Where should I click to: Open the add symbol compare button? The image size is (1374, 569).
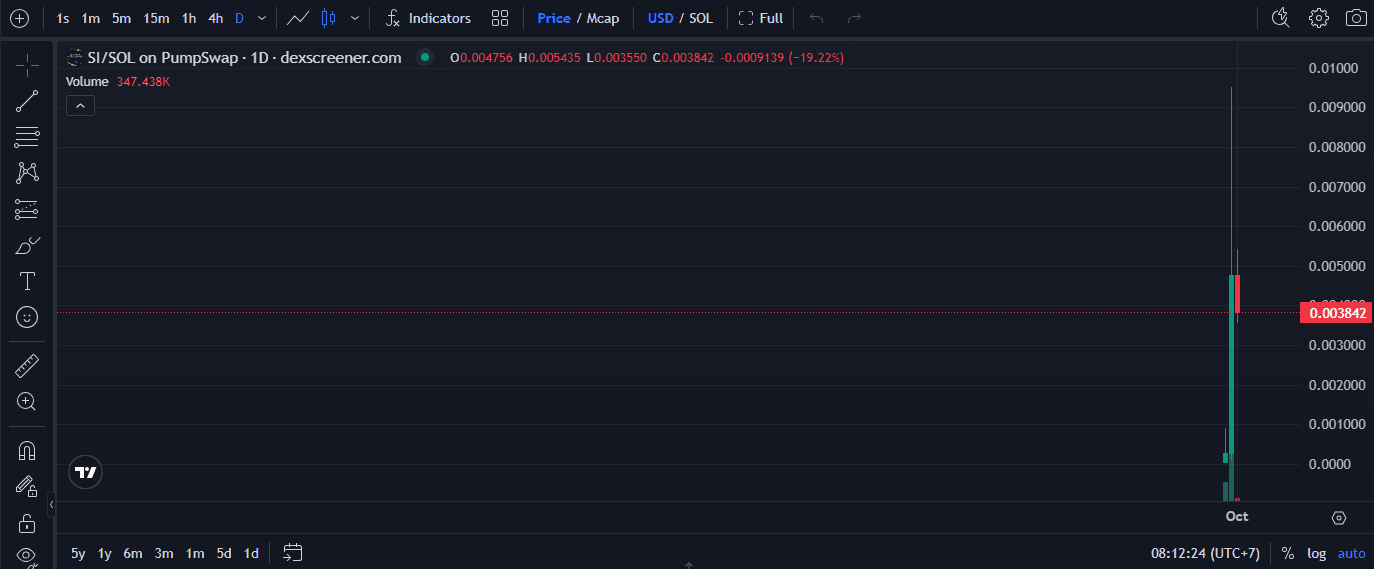point(19,18)
